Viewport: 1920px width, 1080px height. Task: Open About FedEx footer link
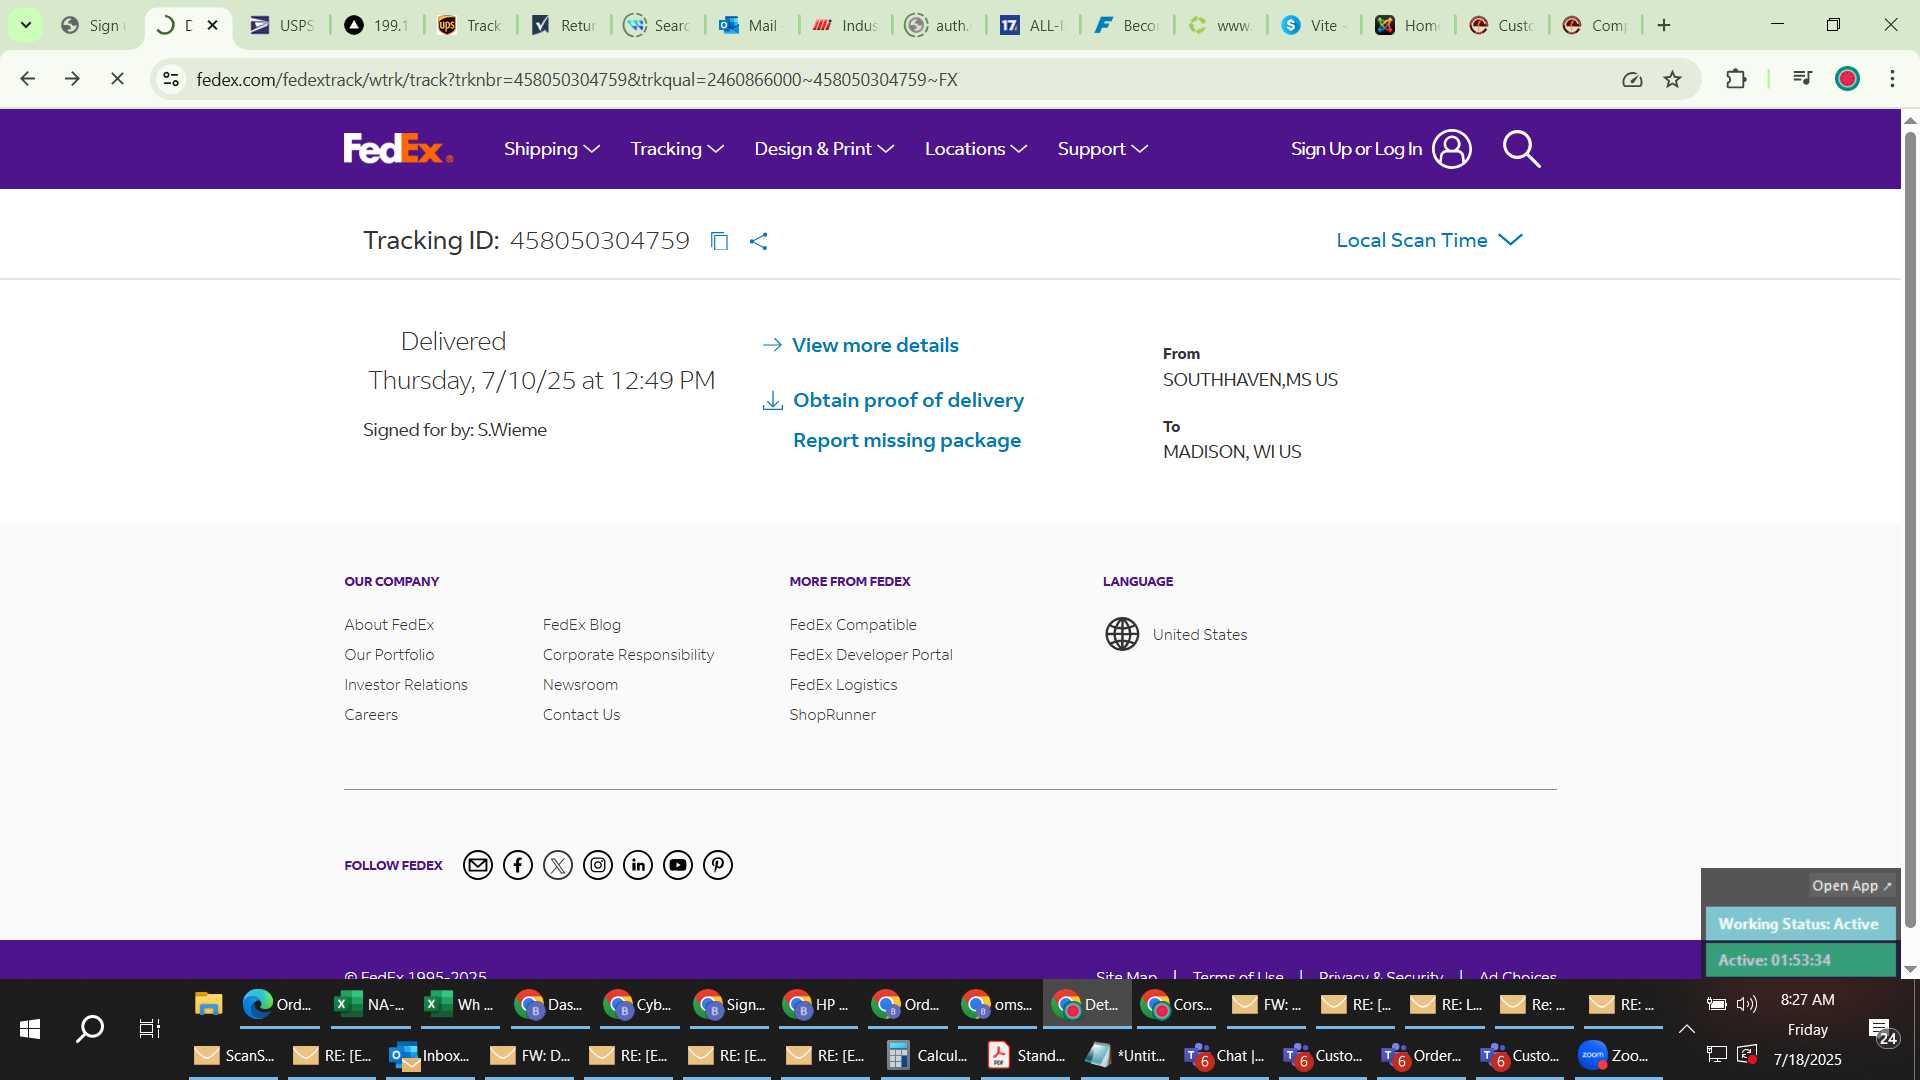click(389, 624)
